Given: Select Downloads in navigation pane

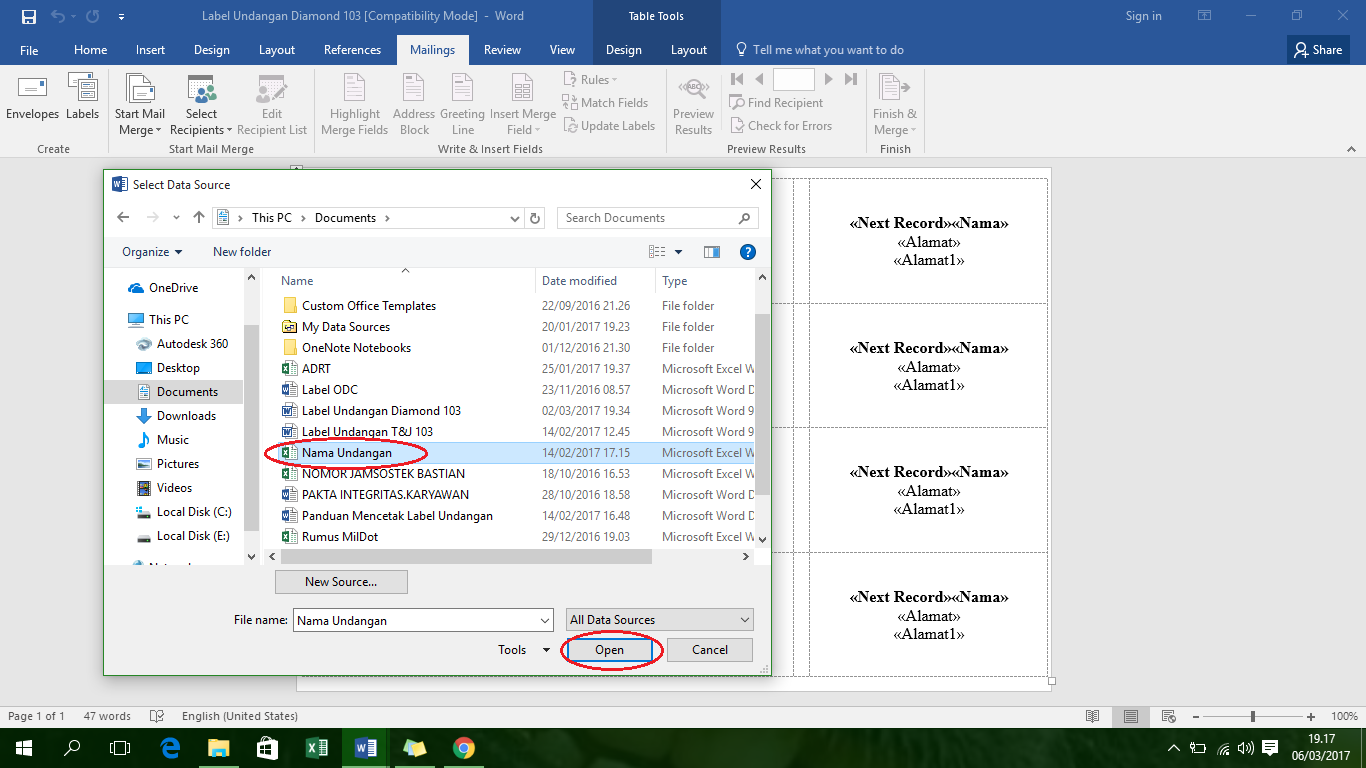Looking at the screenshot, I should click(x=186, y=416).
